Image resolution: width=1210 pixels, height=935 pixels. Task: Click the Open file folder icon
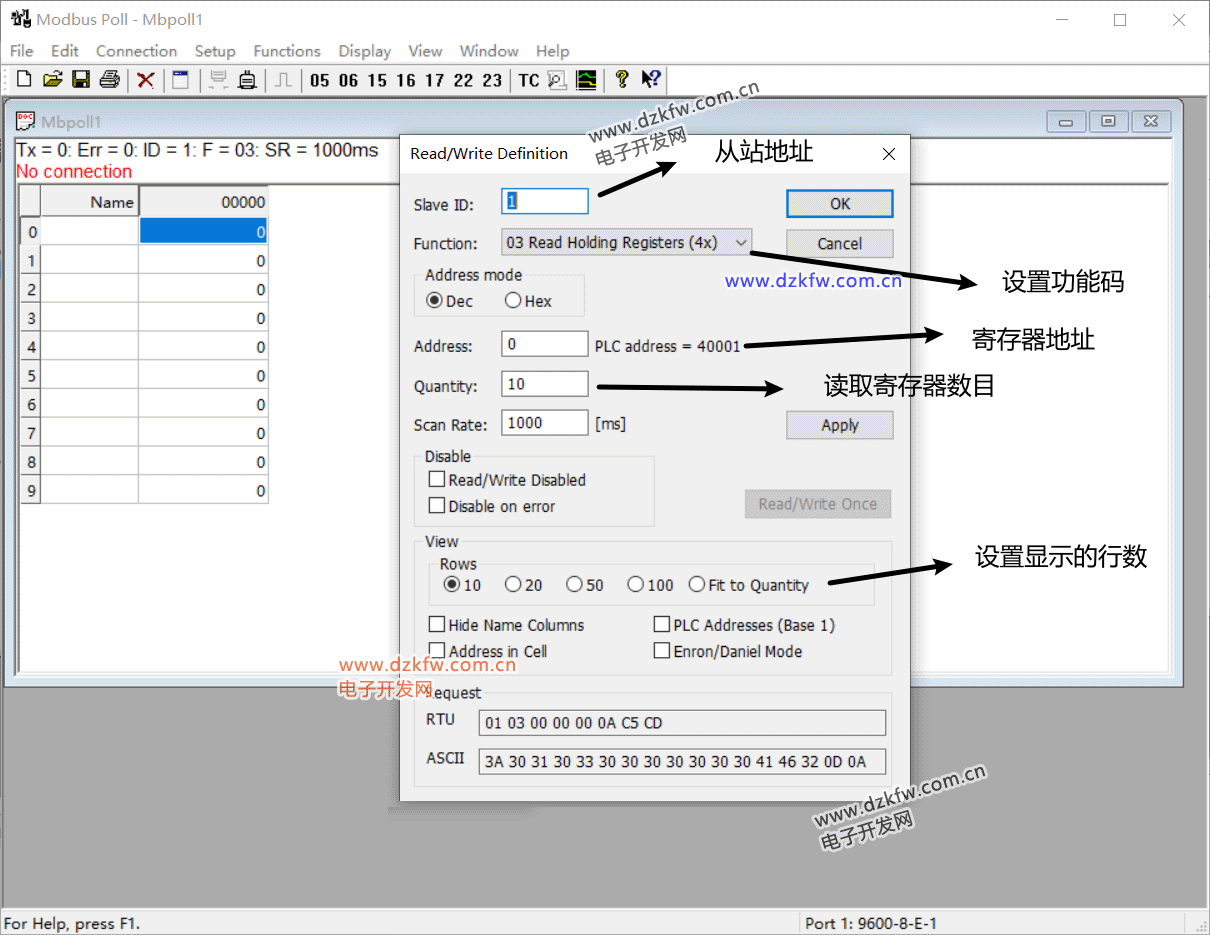(52, 80)
